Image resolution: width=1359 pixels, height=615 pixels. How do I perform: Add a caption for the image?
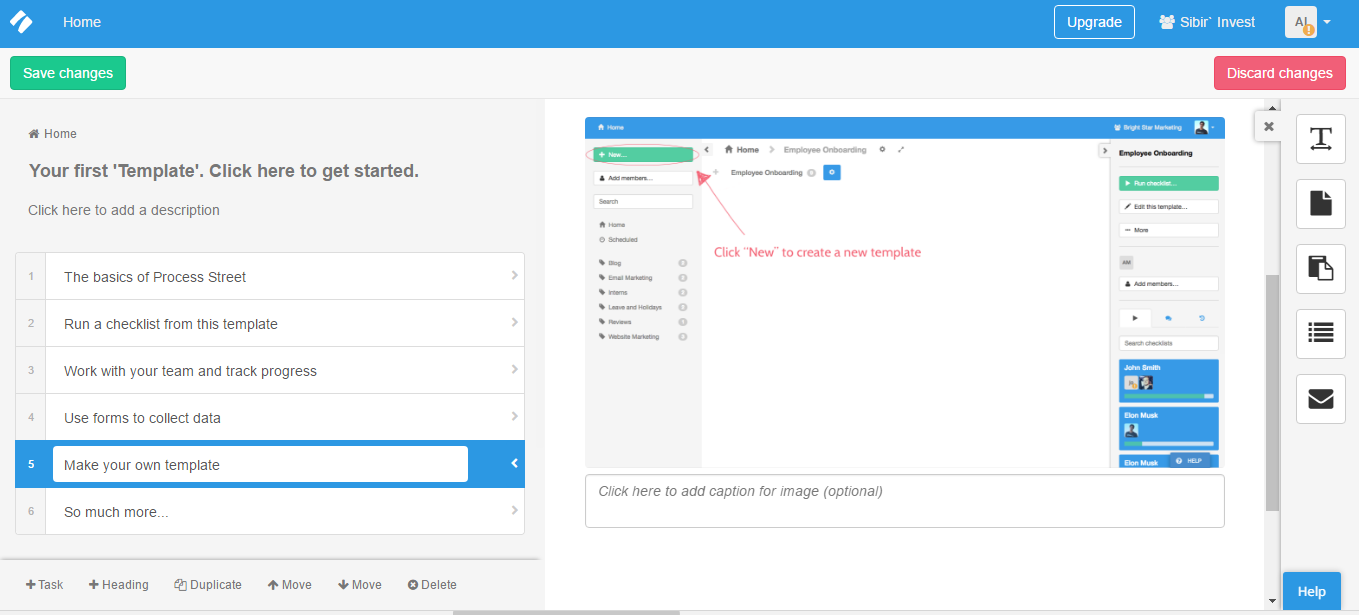click(x=904, y=501)
